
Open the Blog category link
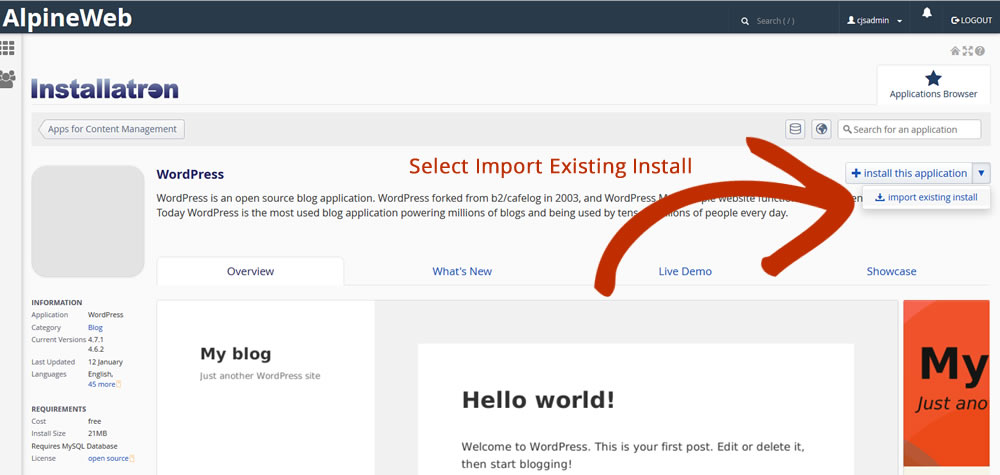tap(95, 327)
